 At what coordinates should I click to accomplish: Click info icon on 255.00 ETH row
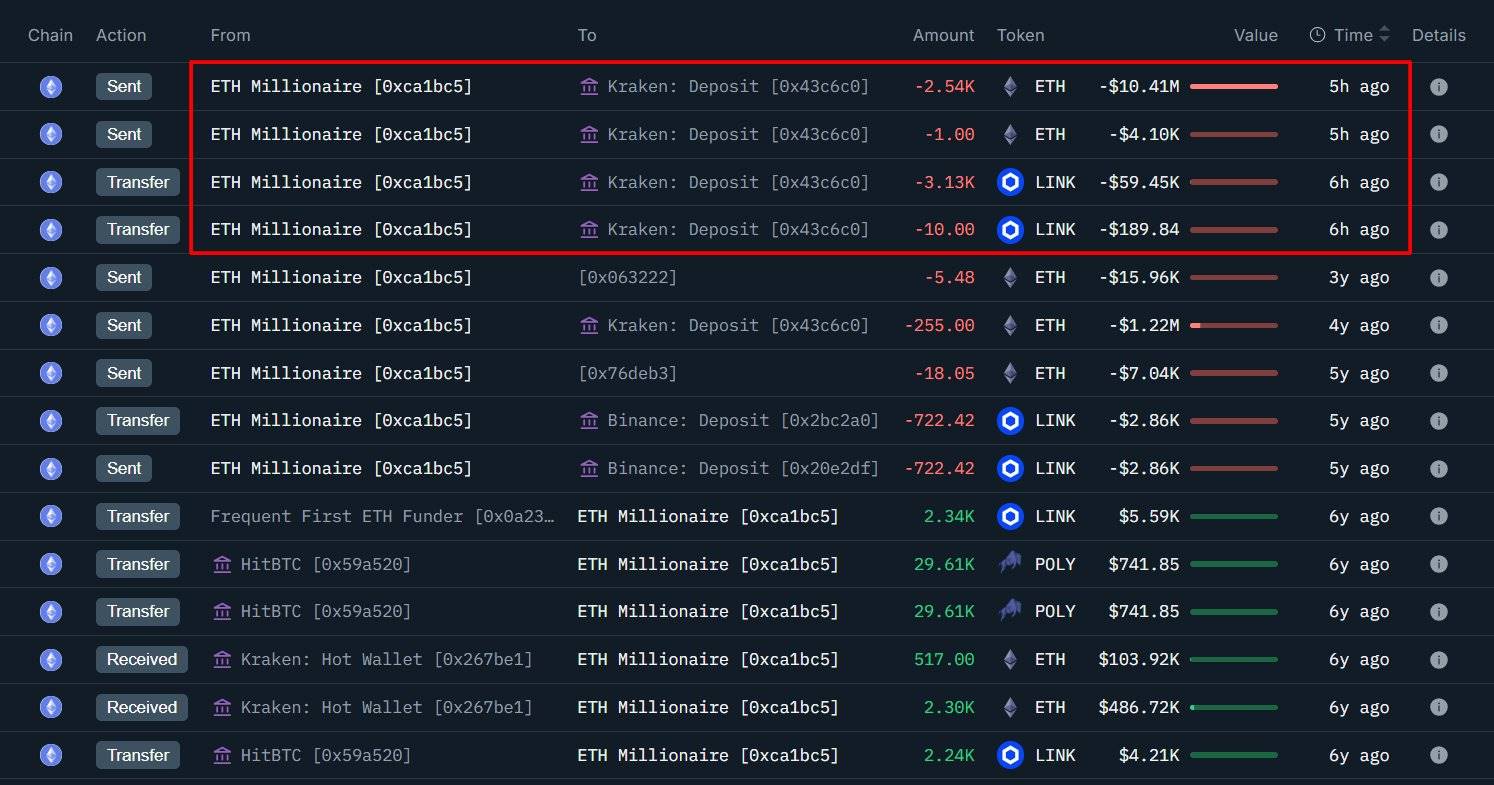[1438, 325]
